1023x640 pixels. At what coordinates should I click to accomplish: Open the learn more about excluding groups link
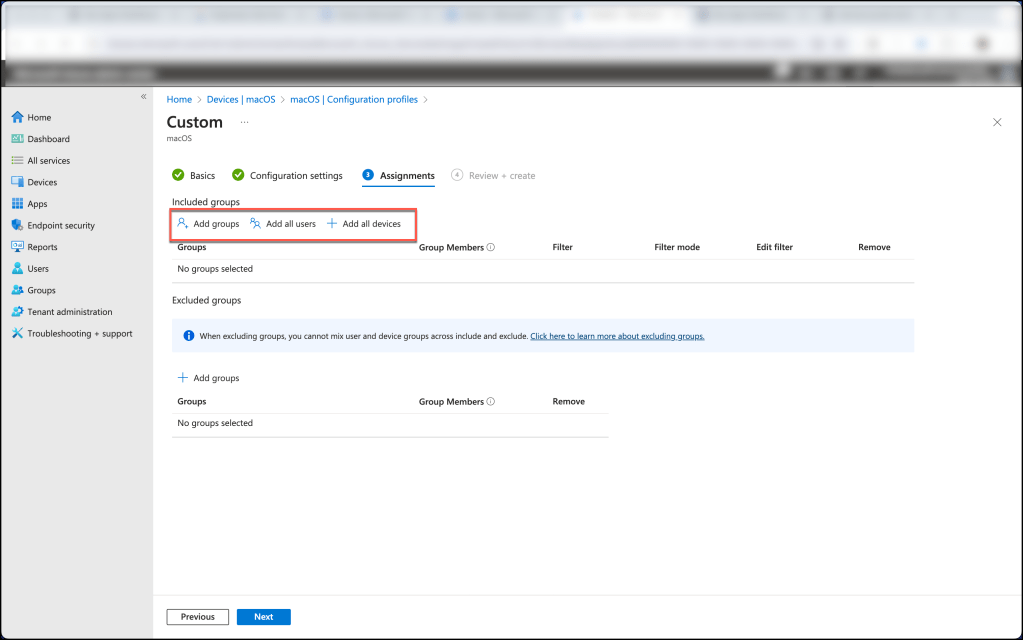click(x=617, y=336)
